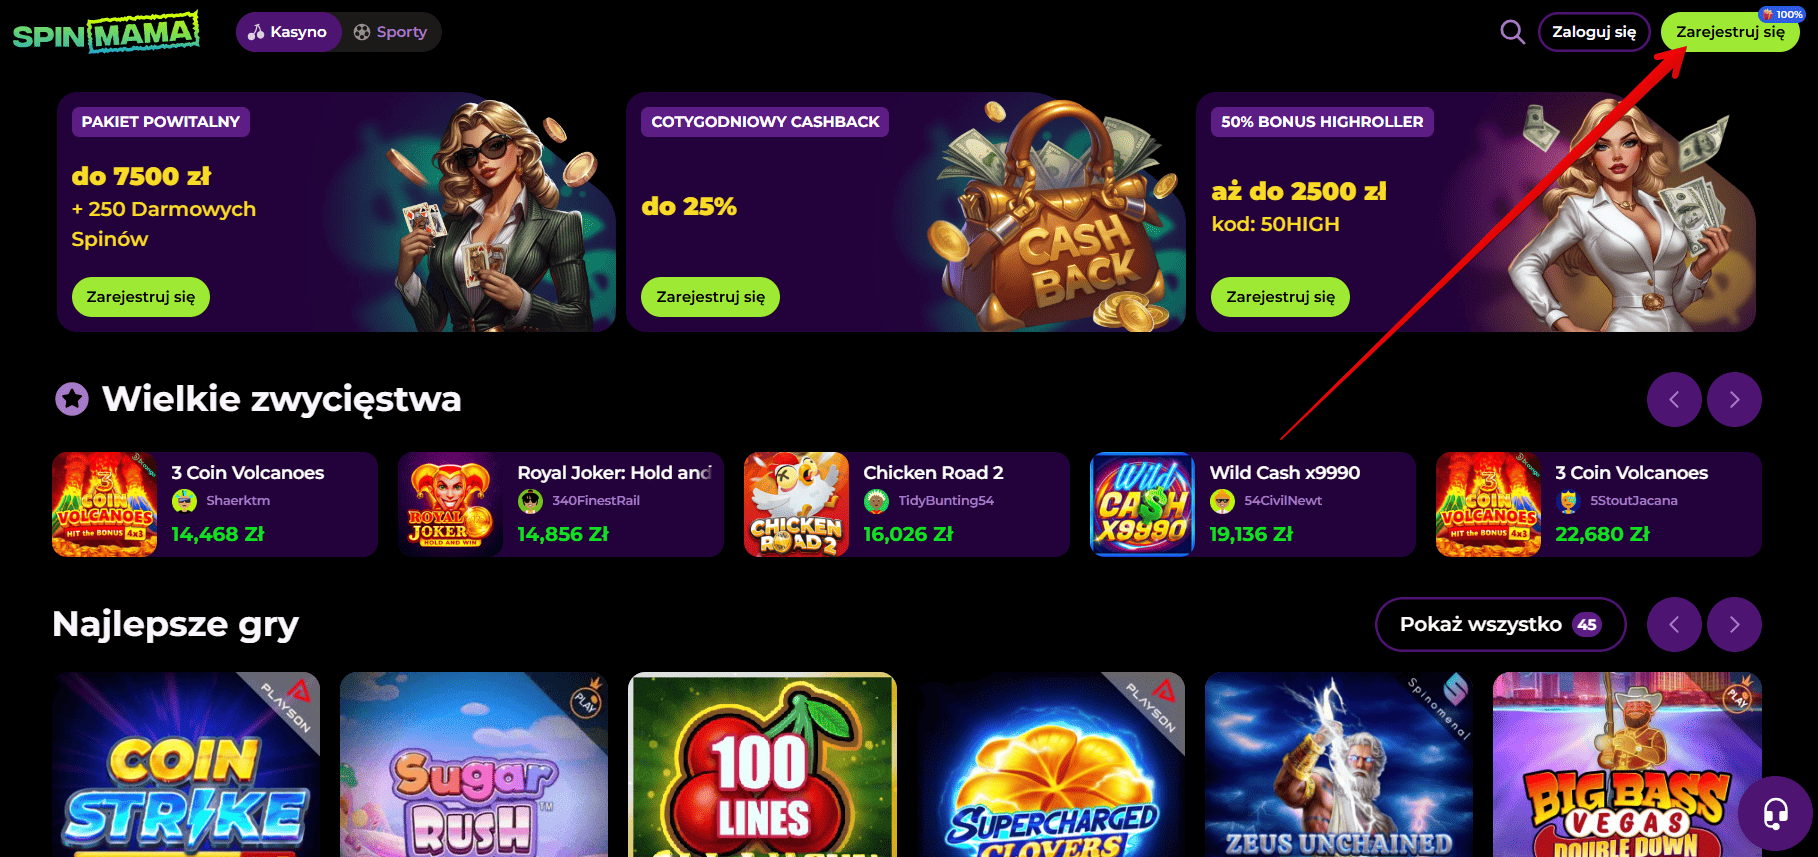Open the Zeus Unchained game thumbnail
This screenshot has height=857, width=1818.
1339,765
